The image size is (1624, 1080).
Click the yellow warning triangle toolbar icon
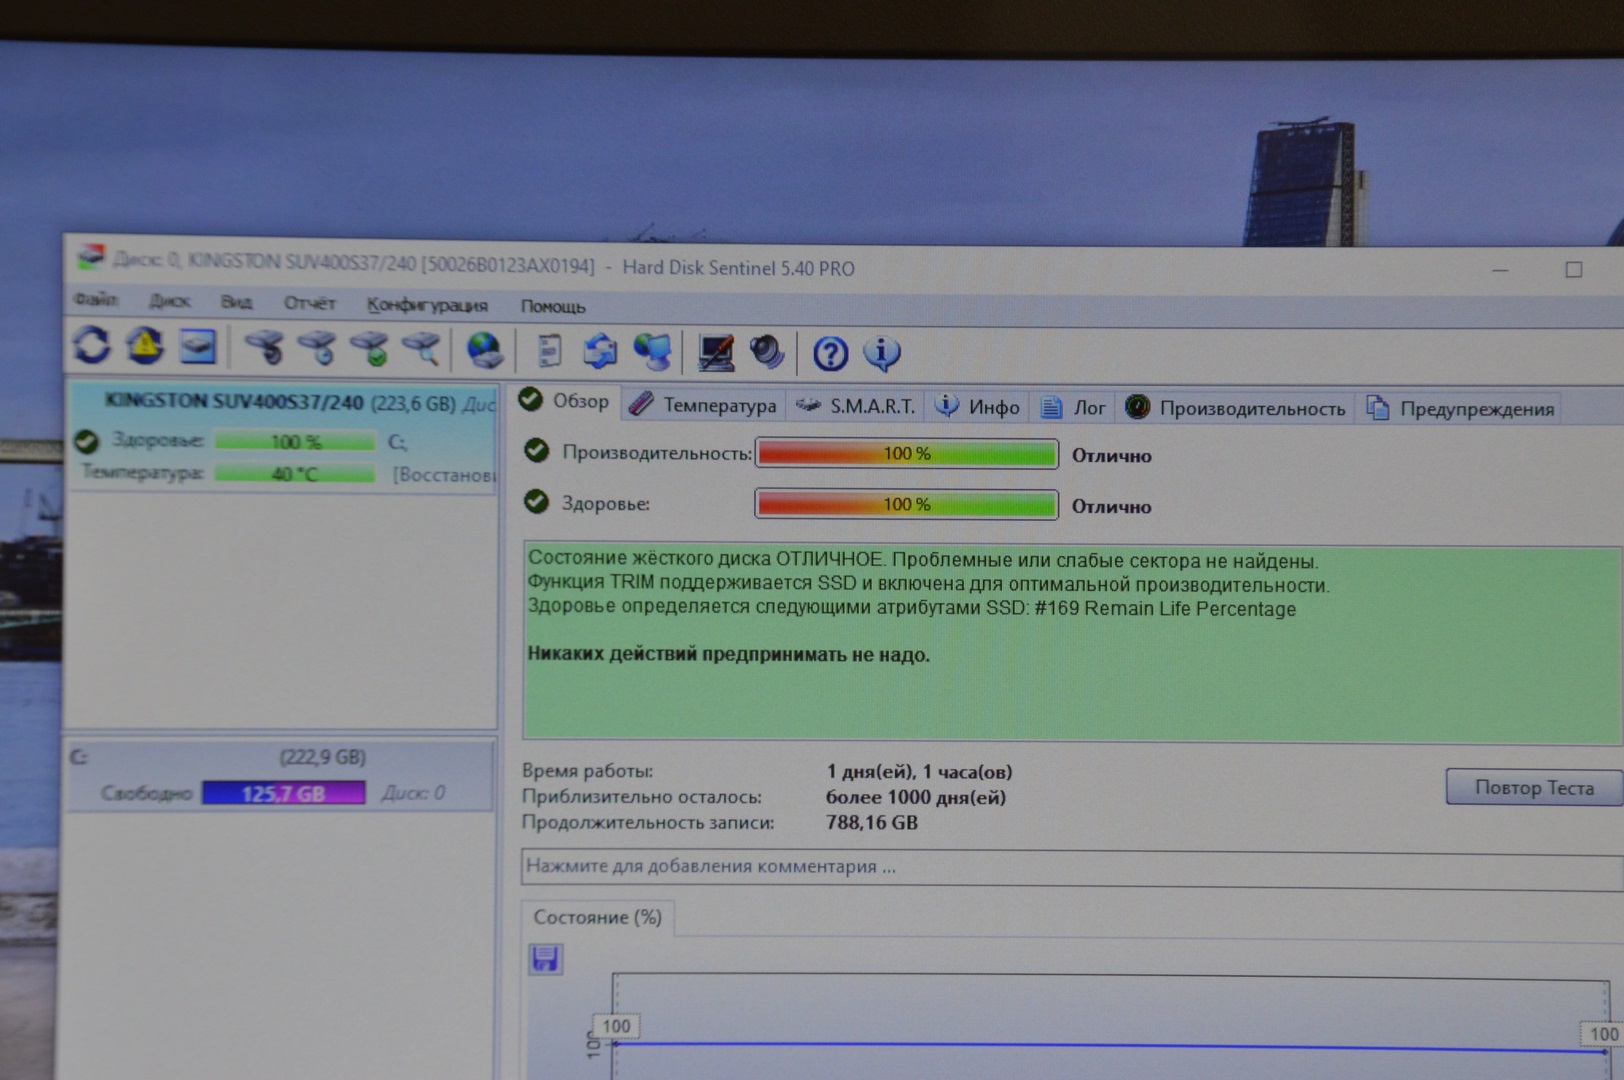145,346
